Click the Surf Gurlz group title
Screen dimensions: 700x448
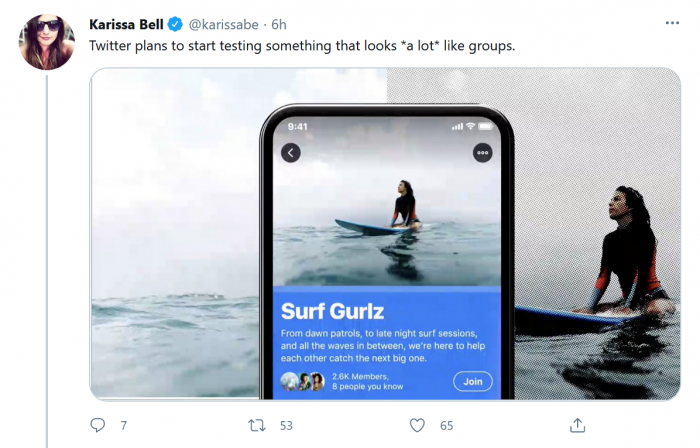pos(332,311)
